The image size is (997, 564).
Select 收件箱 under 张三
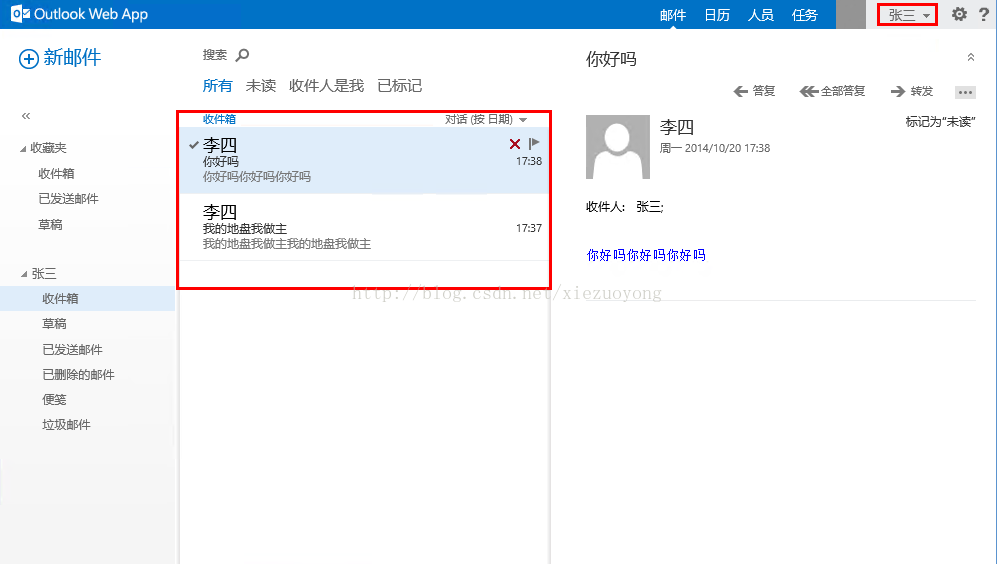tap(87, 298)
